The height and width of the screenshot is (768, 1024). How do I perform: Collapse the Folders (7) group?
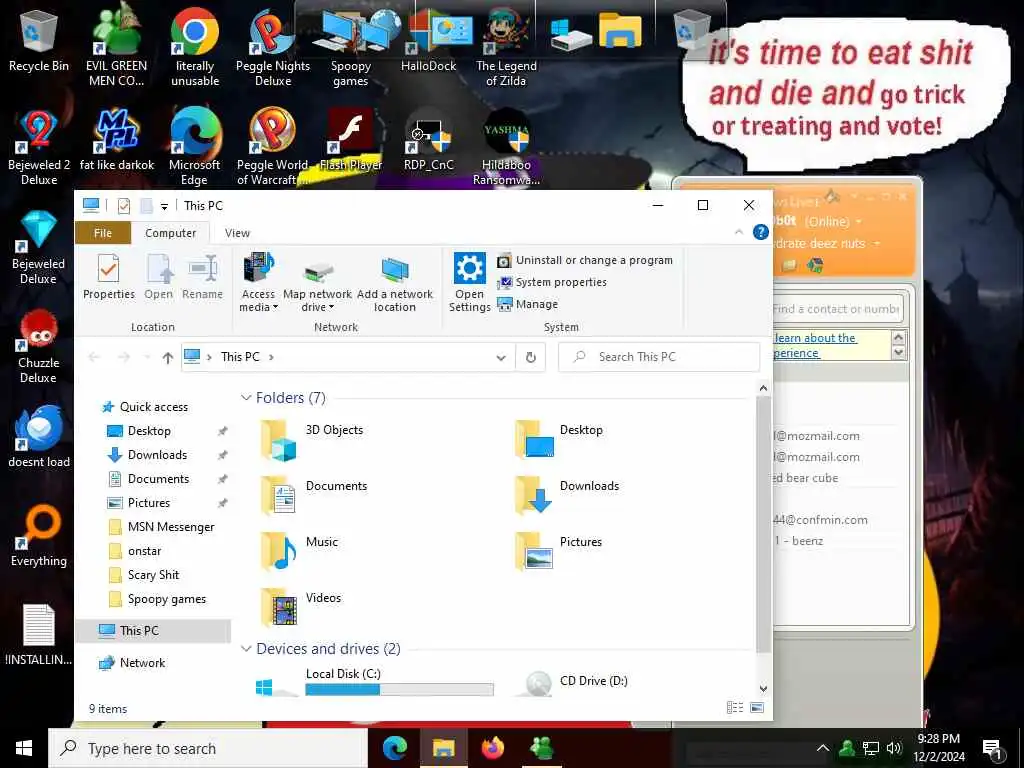point(246,398)
